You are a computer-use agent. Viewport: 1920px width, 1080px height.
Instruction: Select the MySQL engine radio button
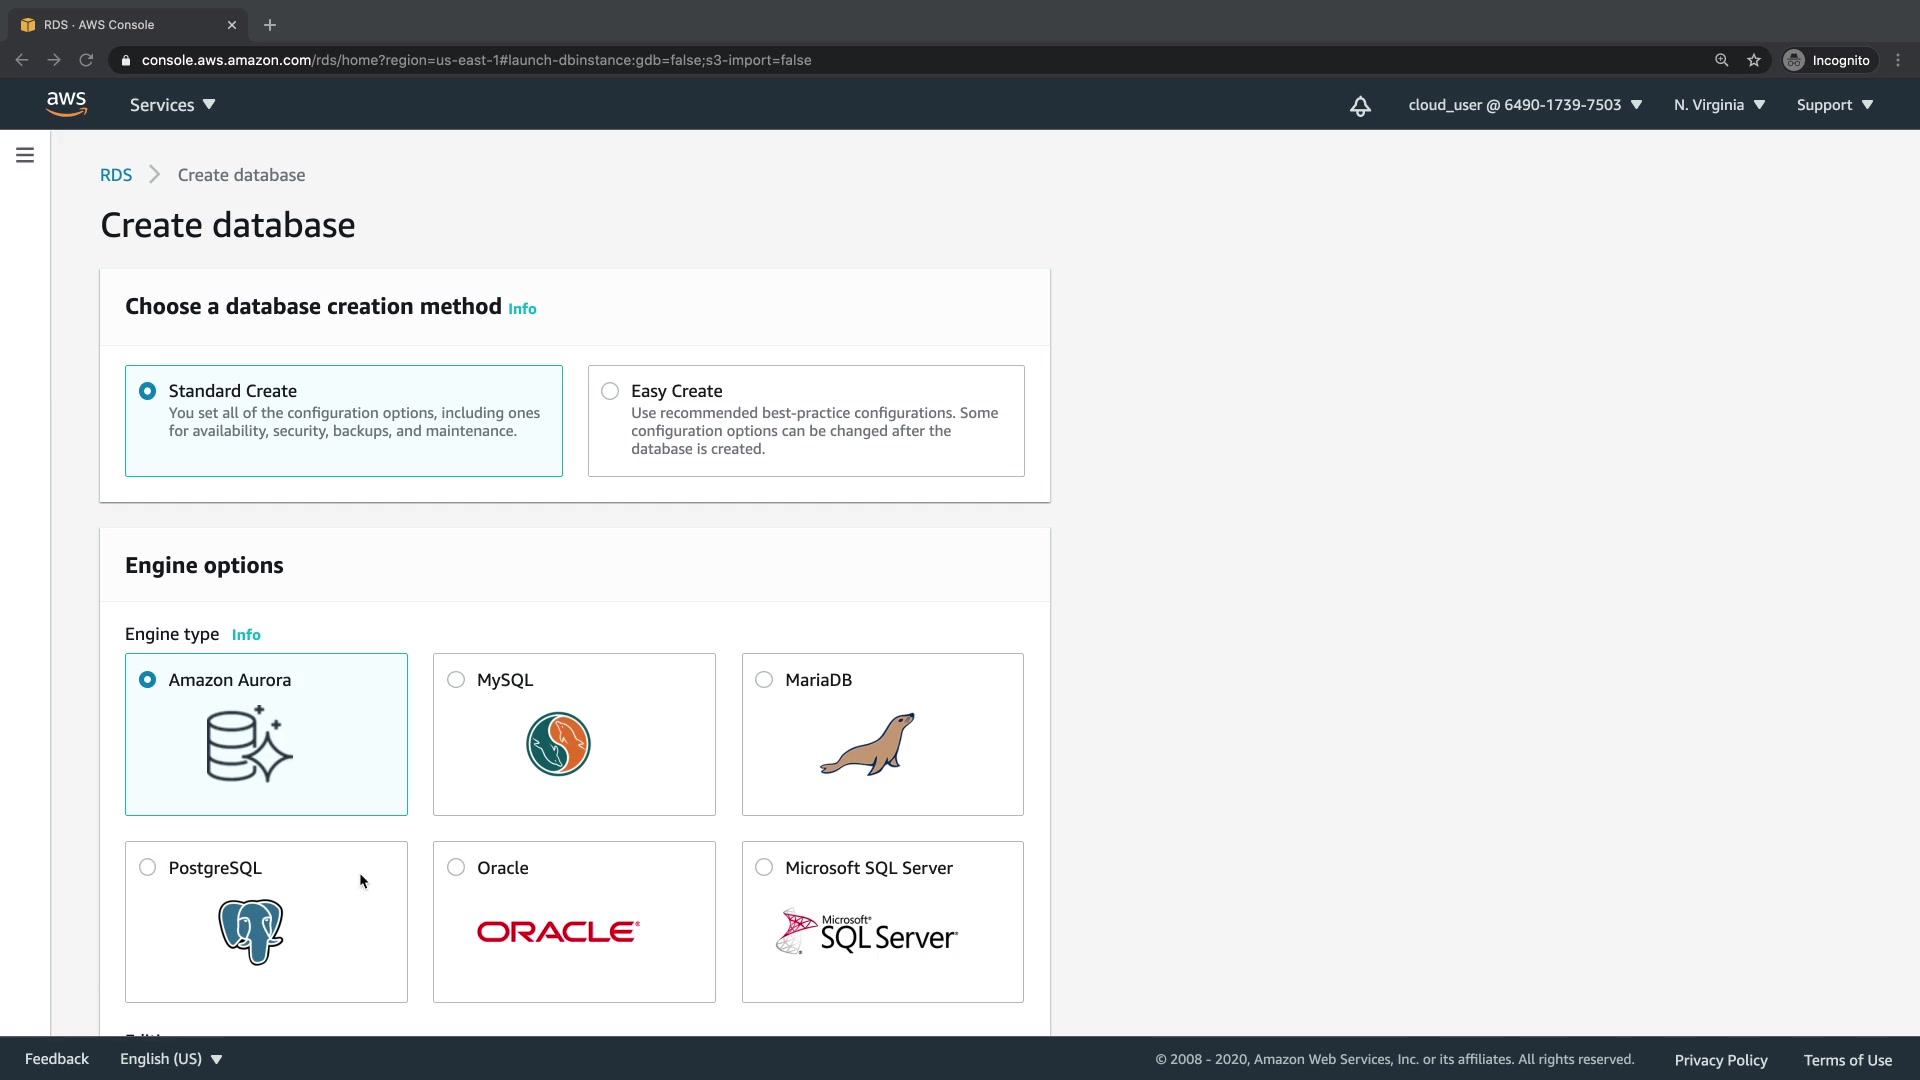[x=456, y=680]
